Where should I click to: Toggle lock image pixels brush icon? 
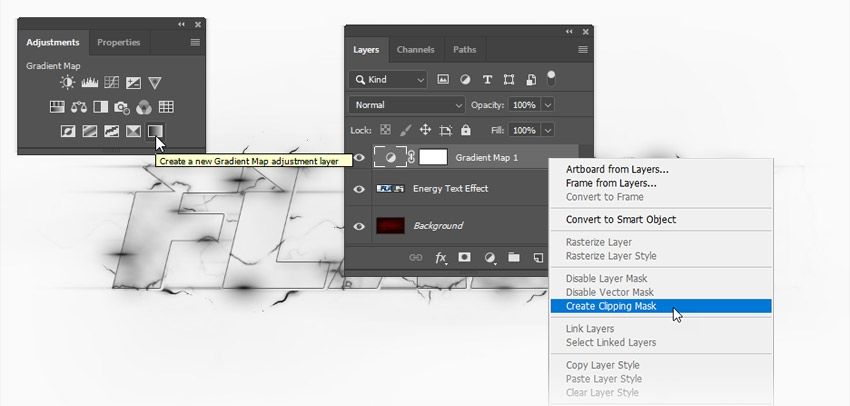[x=405, y=130]
